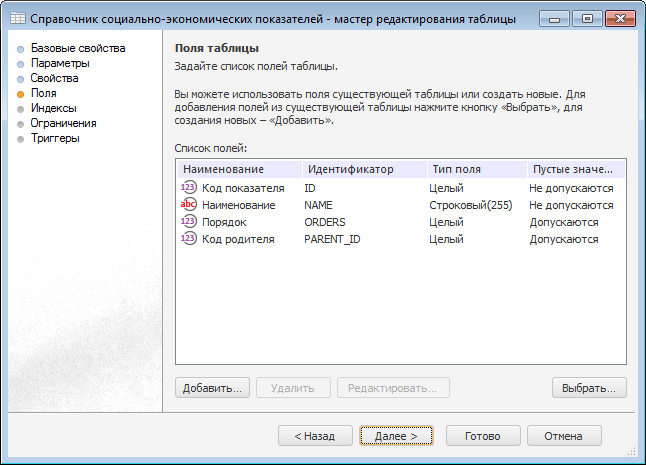
Task: Click the integer type icon for Код показателя
Action: coord(188,188)
